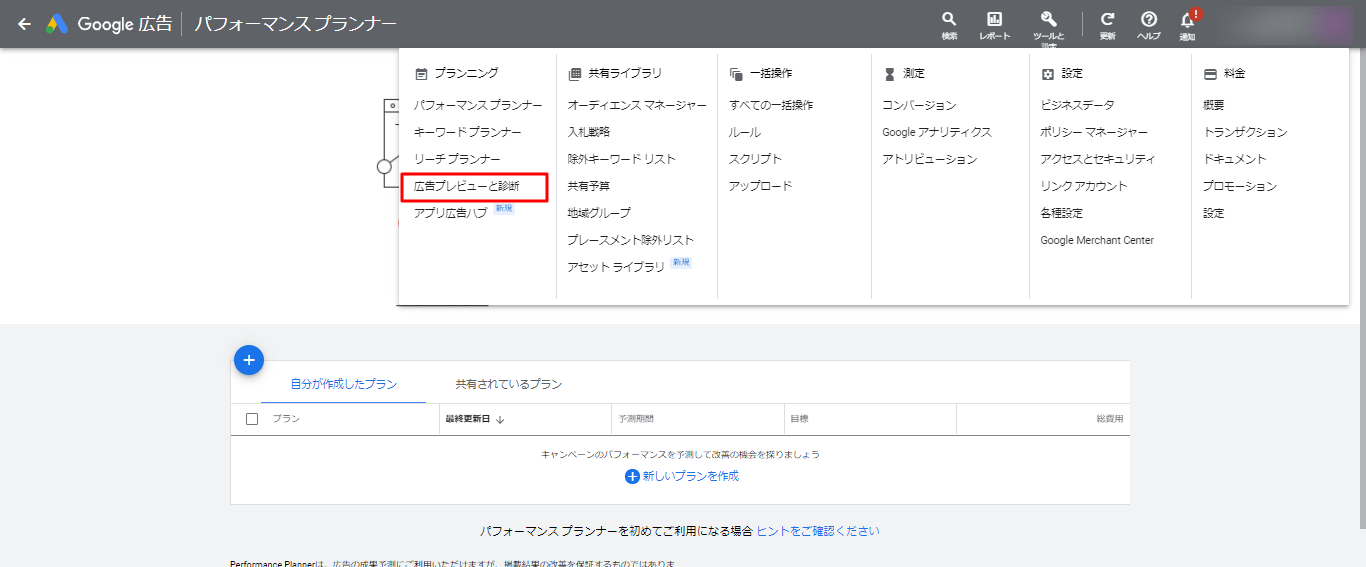Open ドキュメント under 料金

pyautogui.click(x=1235, y=159)
